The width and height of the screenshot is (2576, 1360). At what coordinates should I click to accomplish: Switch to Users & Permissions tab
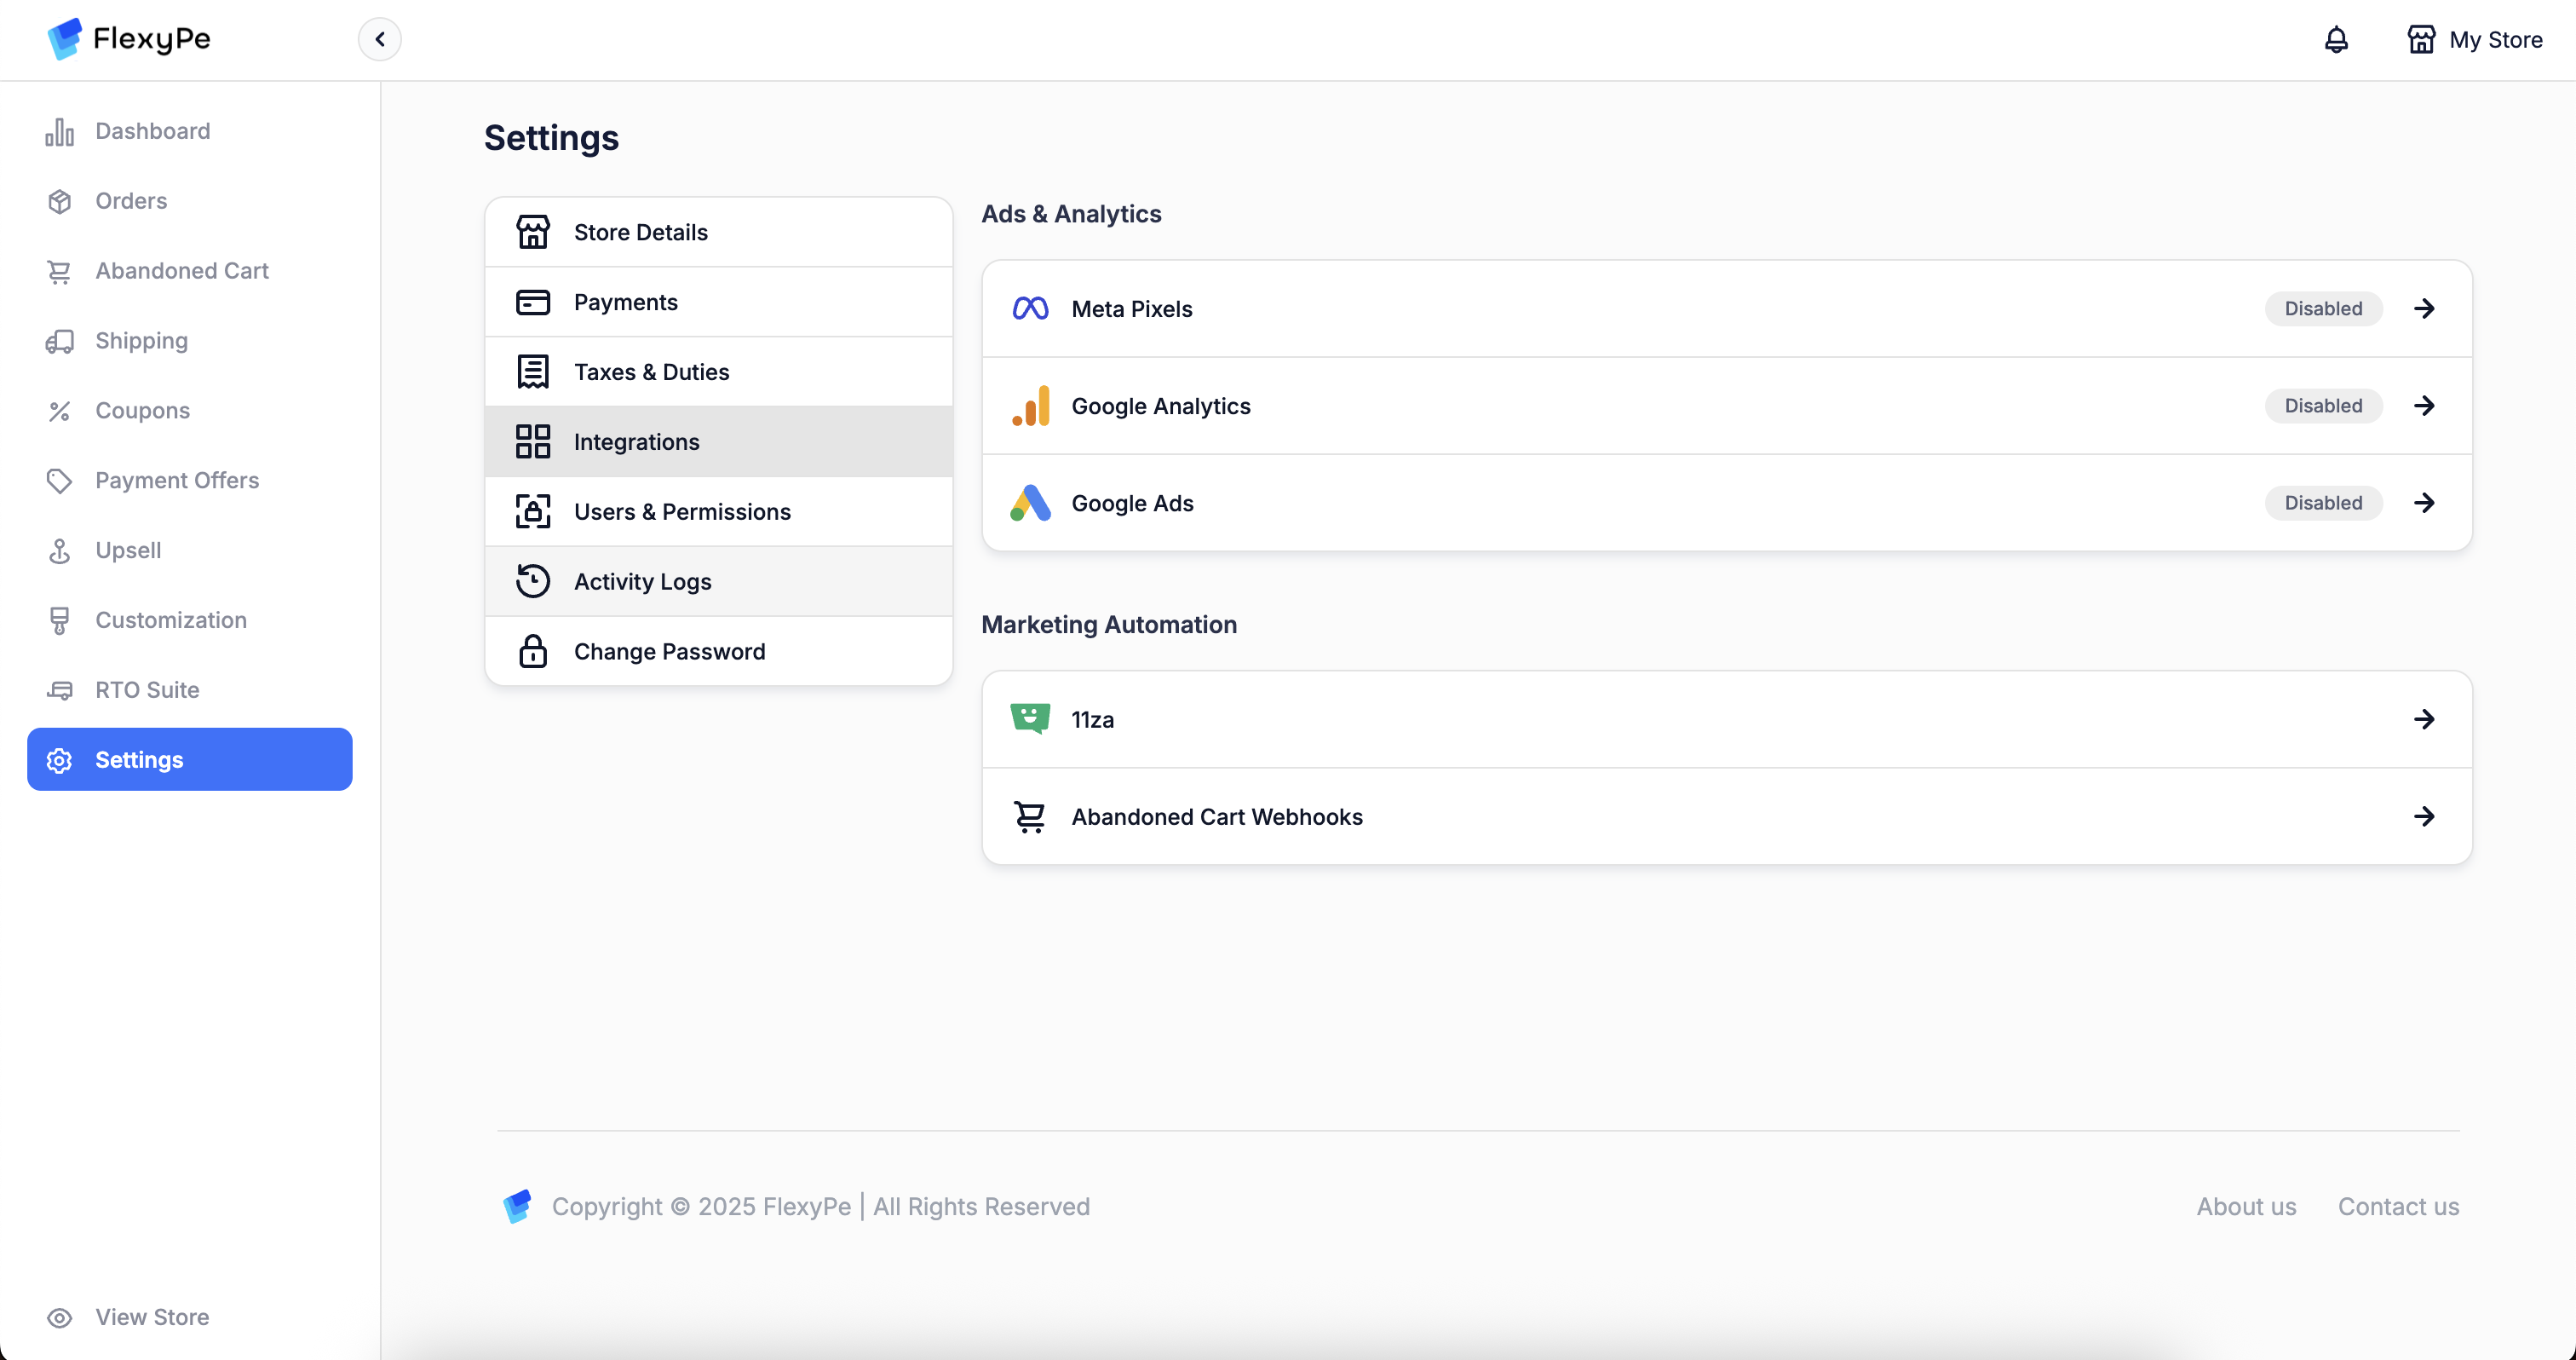point(682,512)
